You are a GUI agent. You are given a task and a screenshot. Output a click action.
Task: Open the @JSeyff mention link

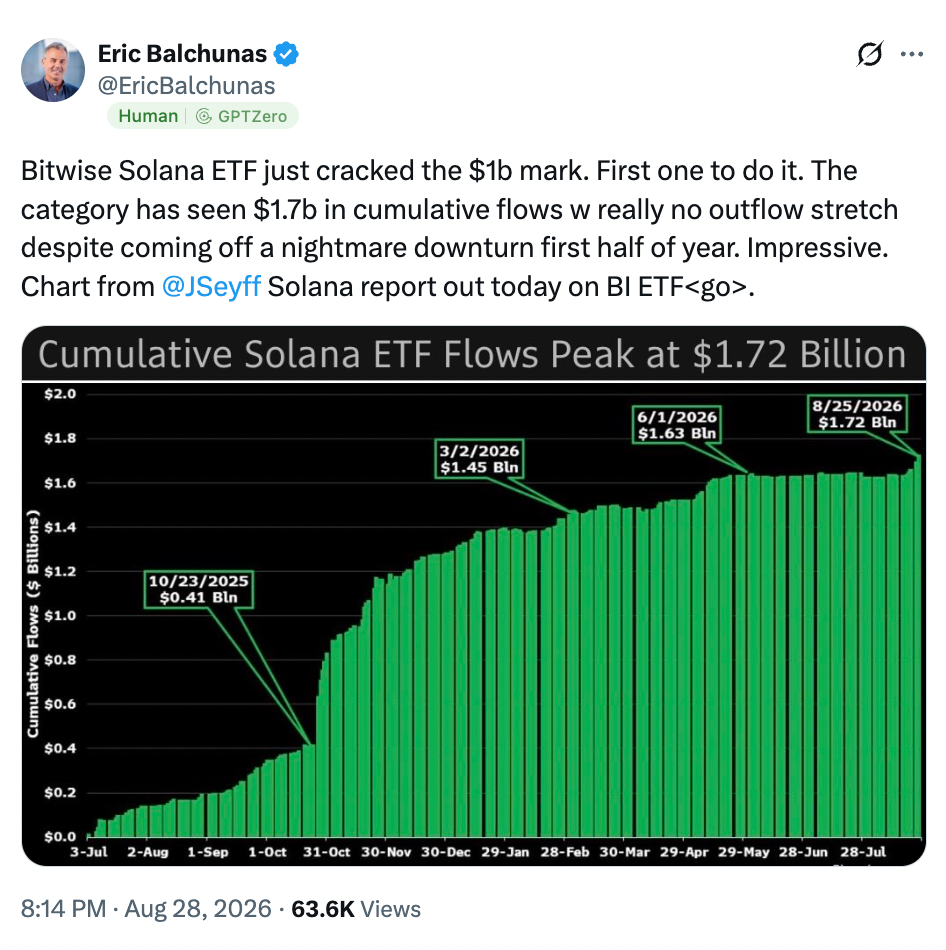pos(212,287)
